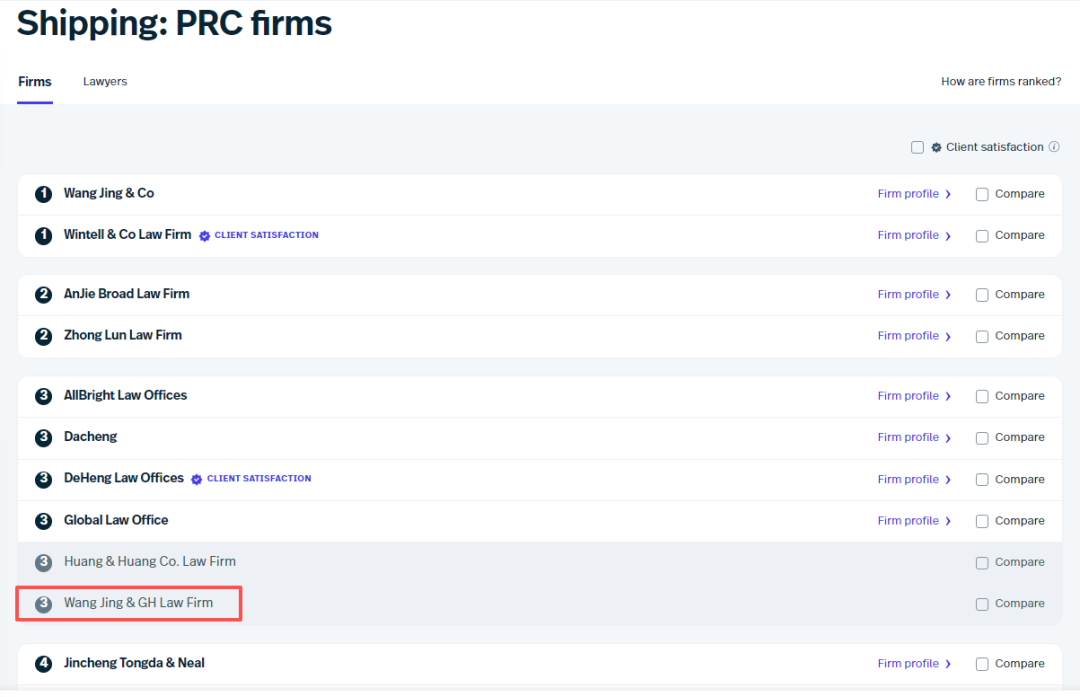Screen dimensions: 1080x697
Task: Select the Firms tab
Action: [34, 81]
